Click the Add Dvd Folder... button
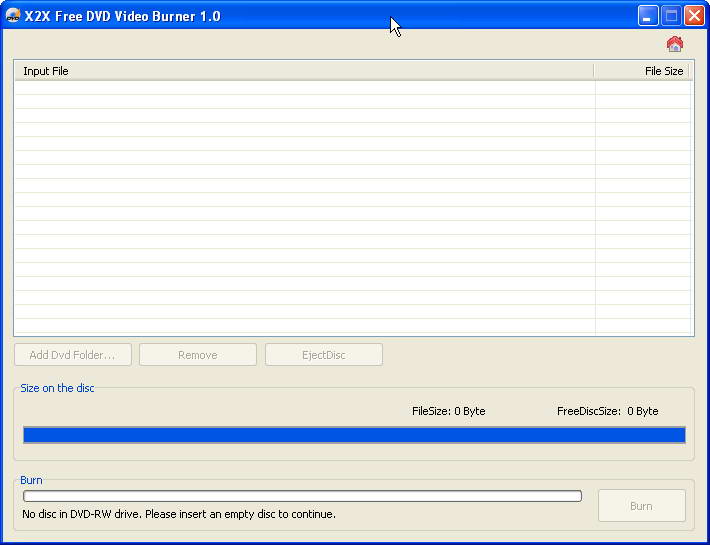Screen dimensions: 710x545 pyautogui.click(x=73, y=354)
